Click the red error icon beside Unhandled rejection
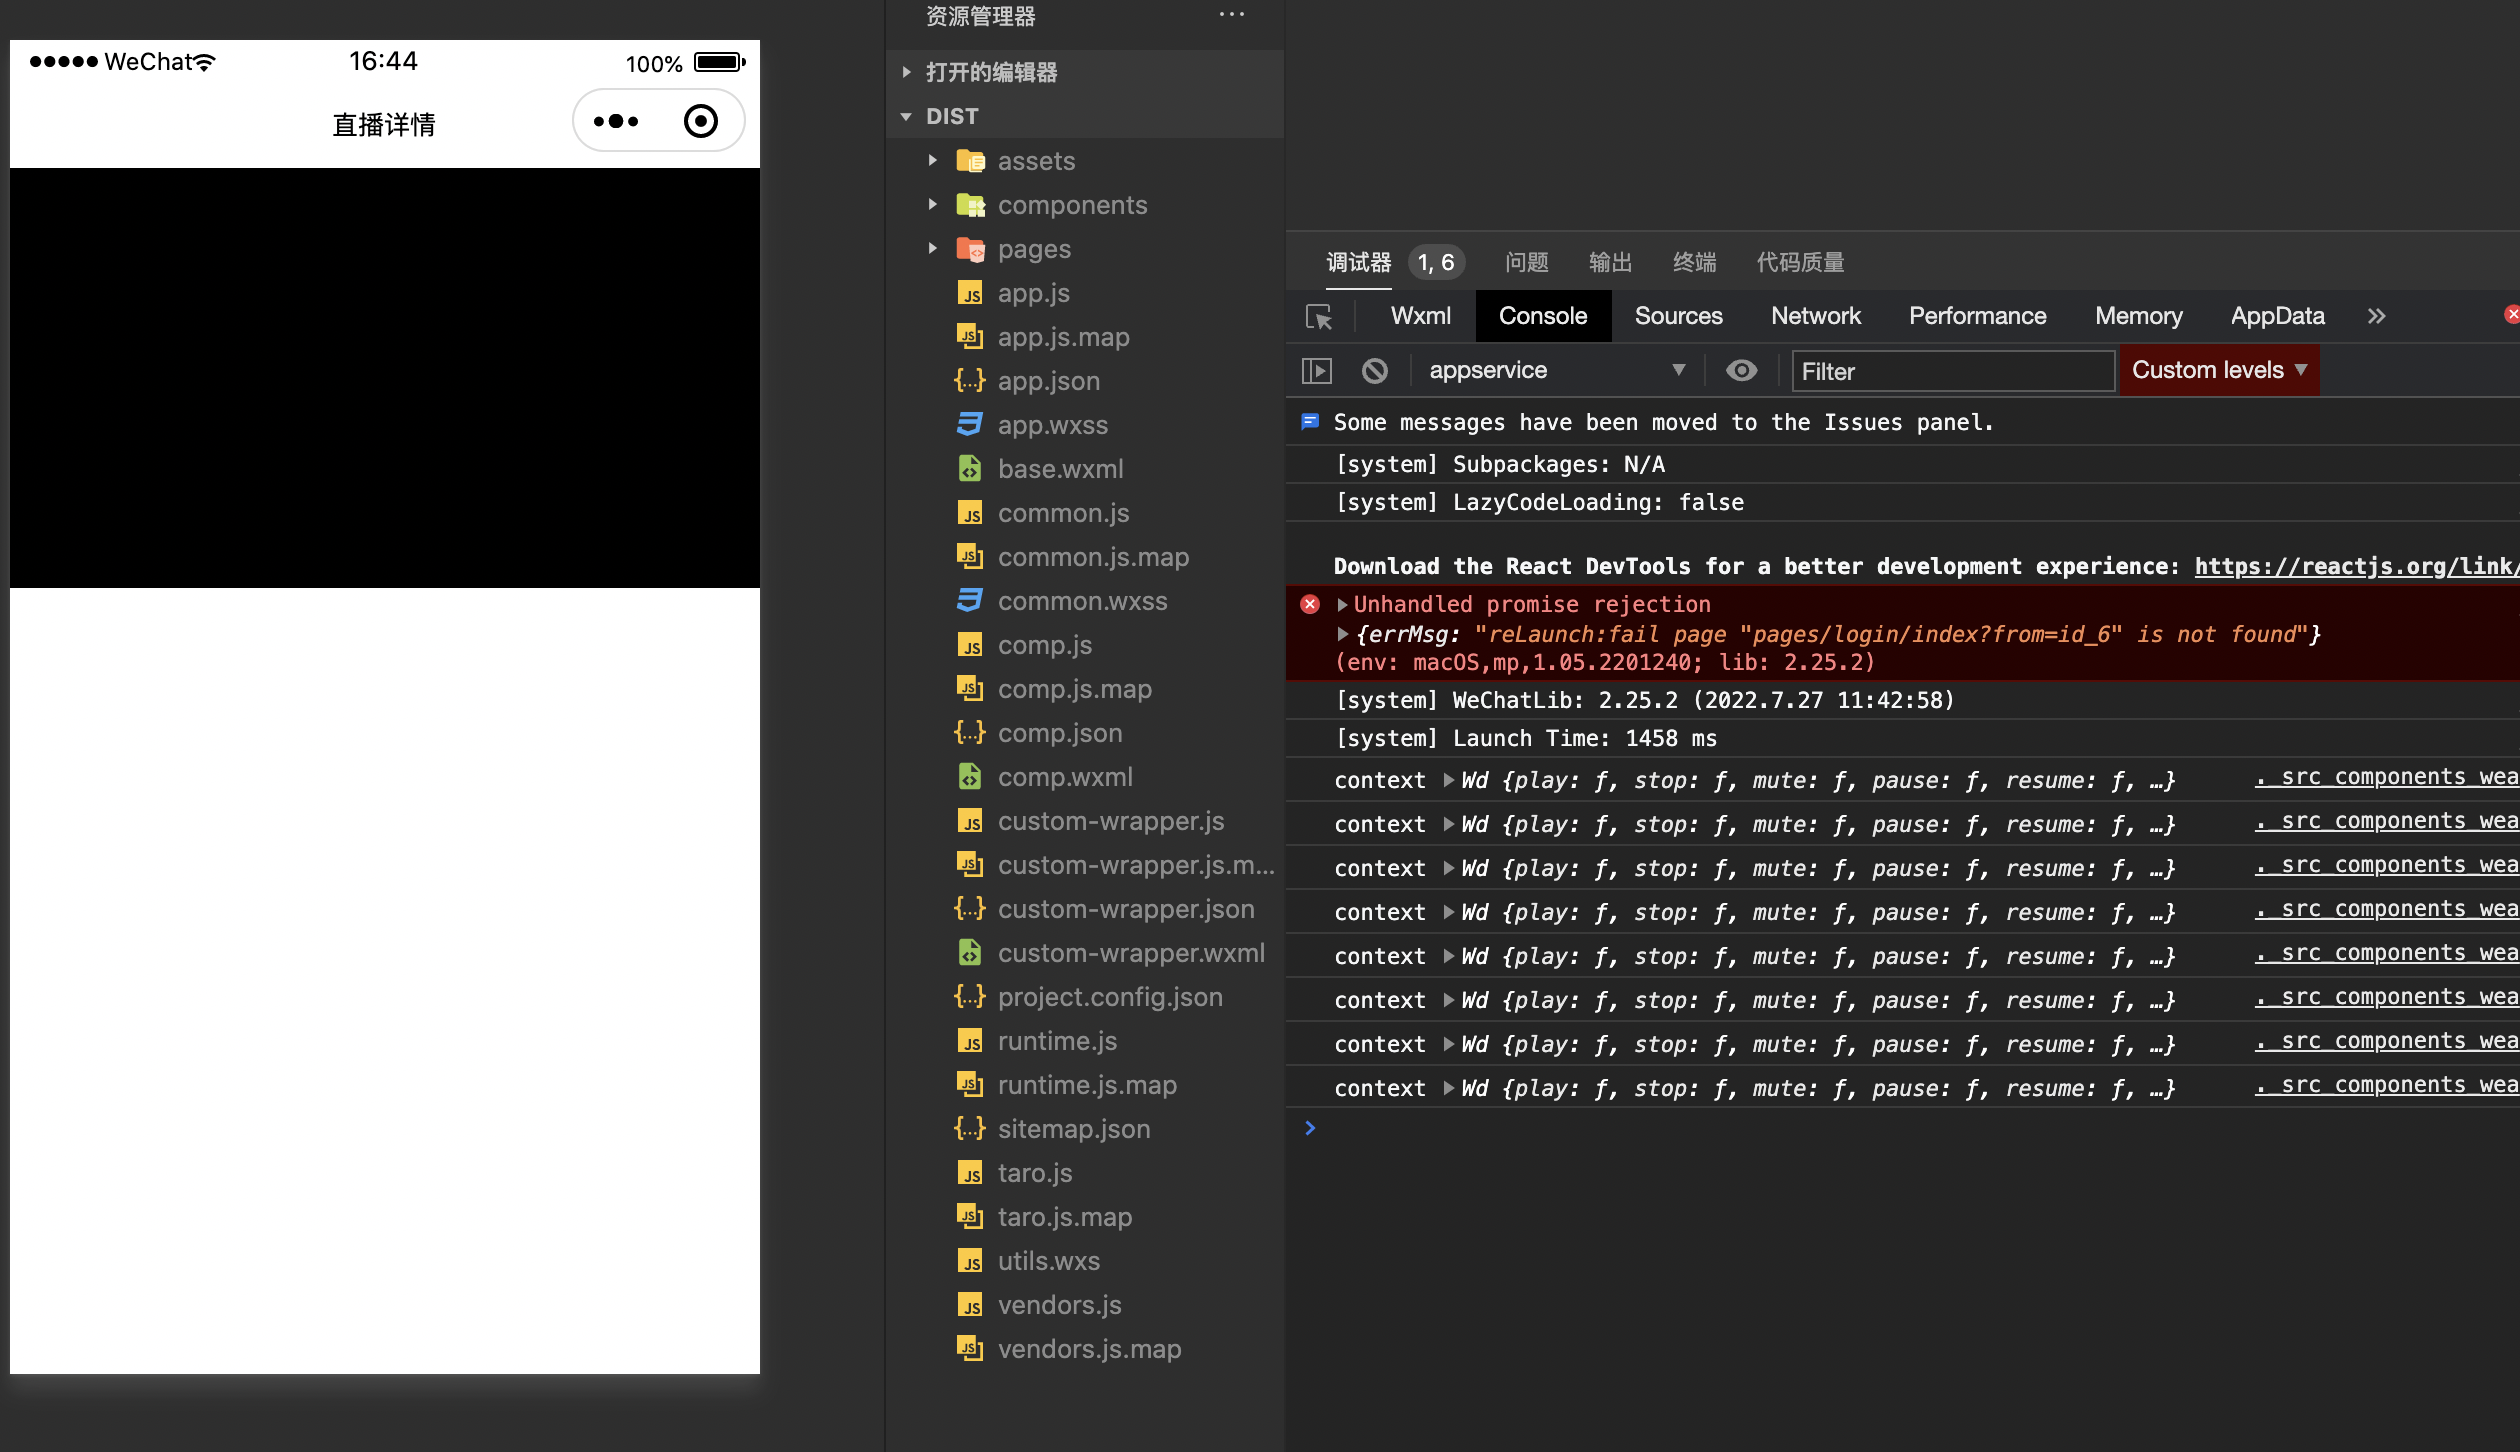2520x1452 pixels. 1310,604
